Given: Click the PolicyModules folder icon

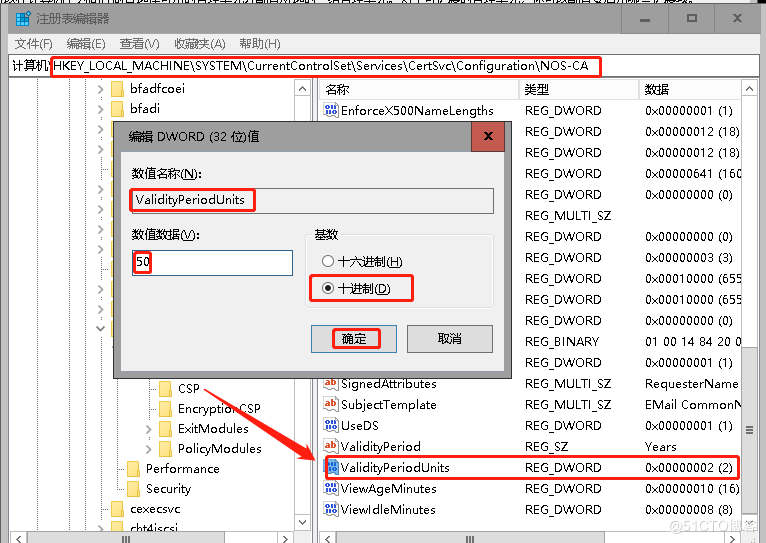Looking at the screenshot, I should coord(166,449).
